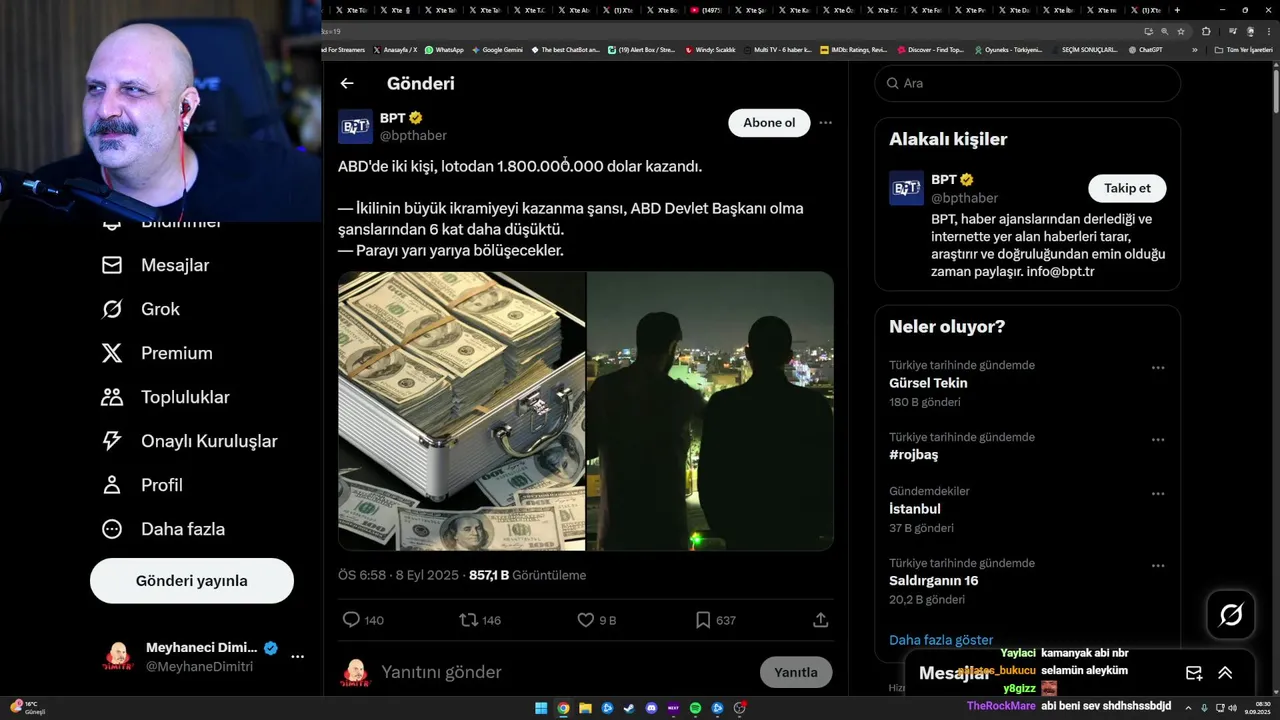Open more options for Gürsel Tekin trend
The image size is (1280, 720).
(1158, 368)
